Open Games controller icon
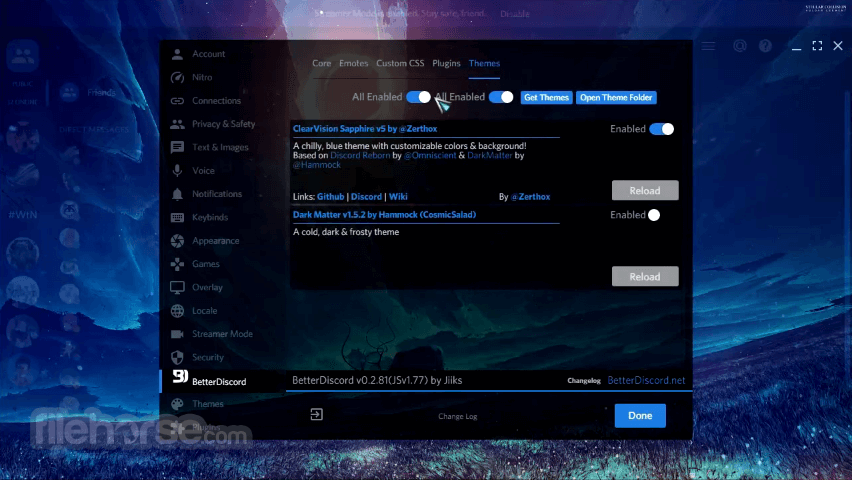The height and width of the screenshot is (480, 852). pyautogui.click(x=177, y=264)
